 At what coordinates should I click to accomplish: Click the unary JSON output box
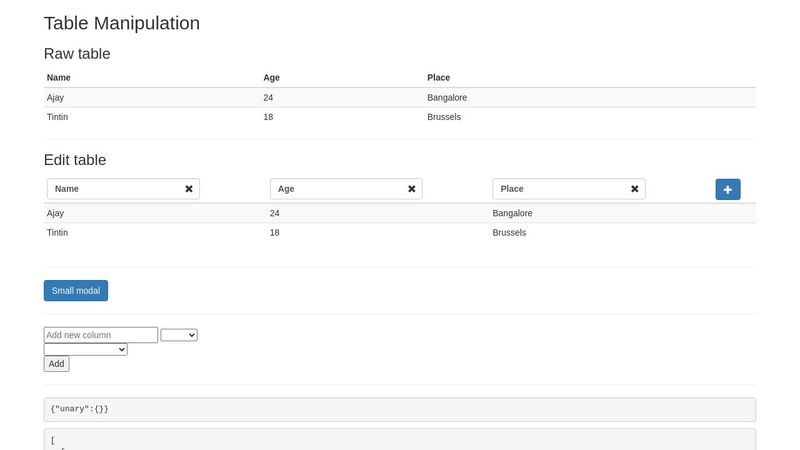coord(400,409)
